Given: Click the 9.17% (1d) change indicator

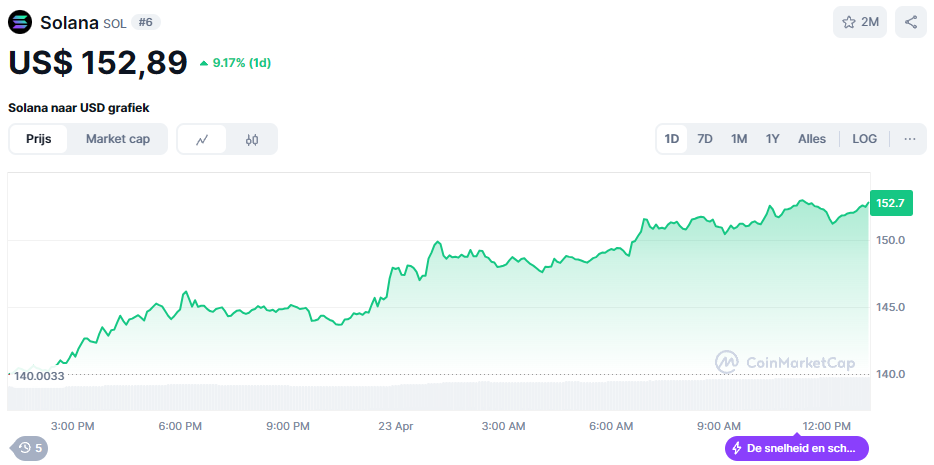Looking at the screenshot, I should 236,63.
